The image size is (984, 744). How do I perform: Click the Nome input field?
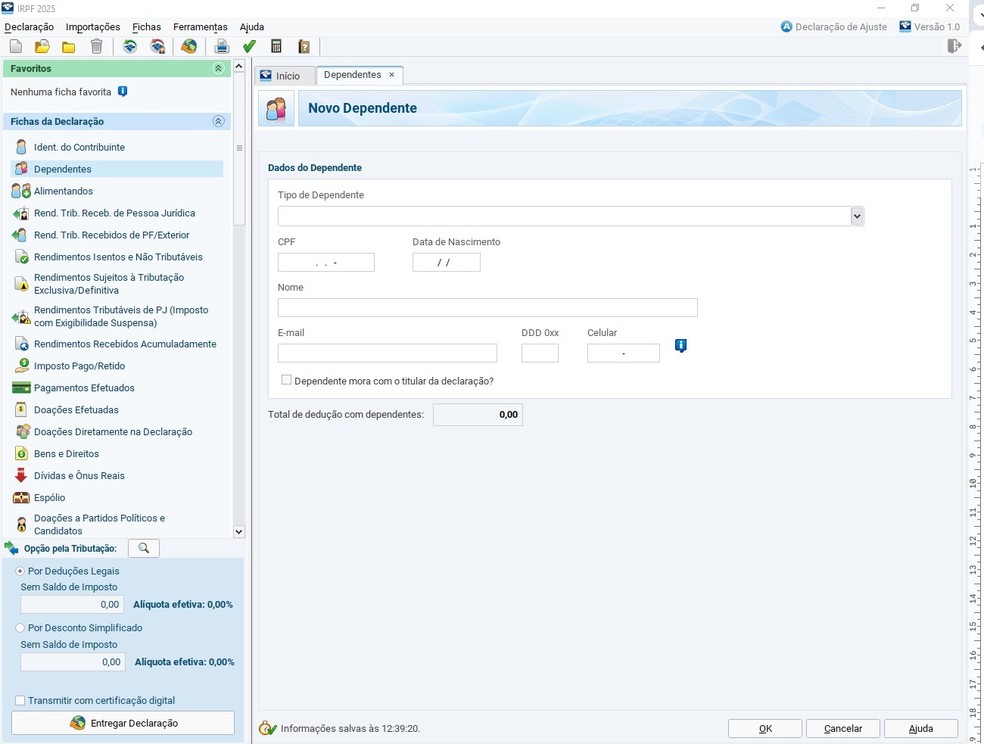487,308
